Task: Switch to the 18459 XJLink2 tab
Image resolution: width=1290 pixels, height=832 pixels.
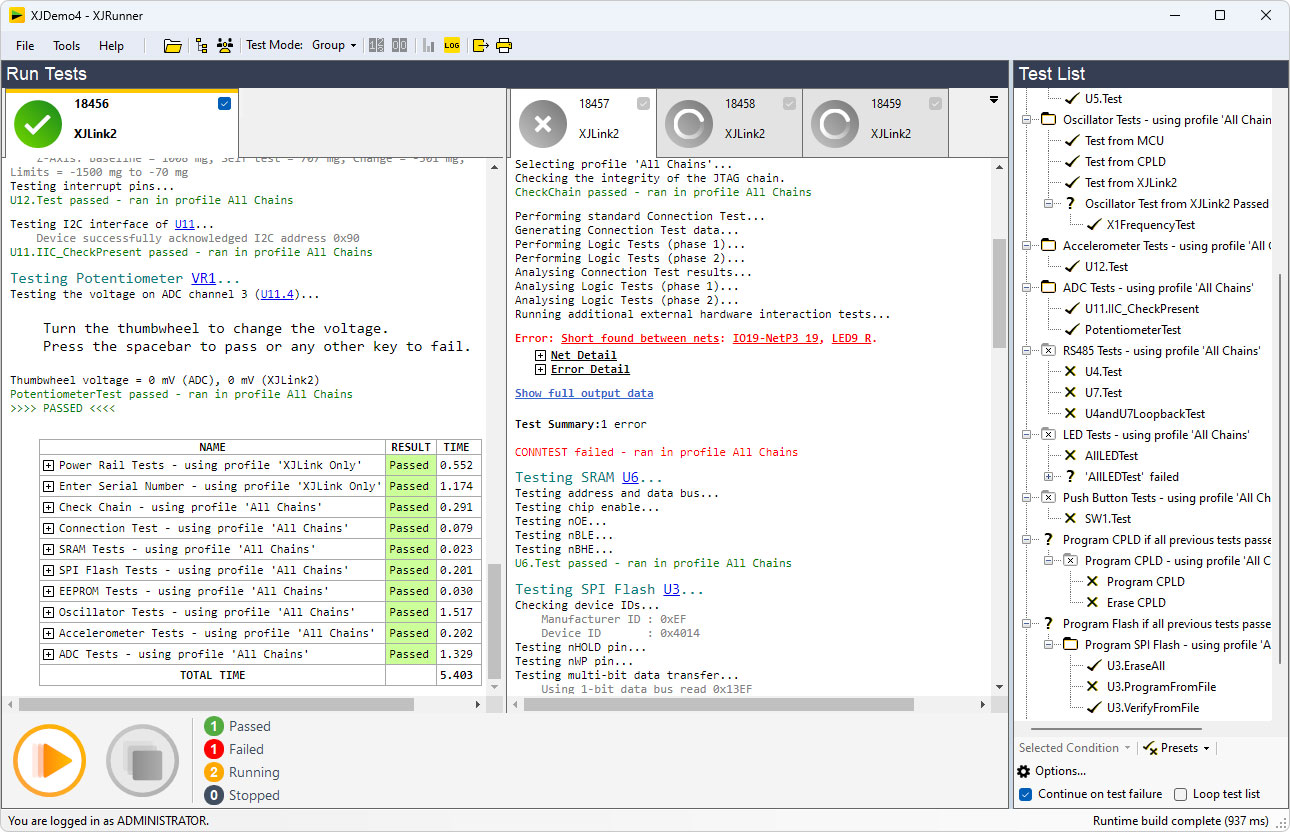Action: pos(876,123)
